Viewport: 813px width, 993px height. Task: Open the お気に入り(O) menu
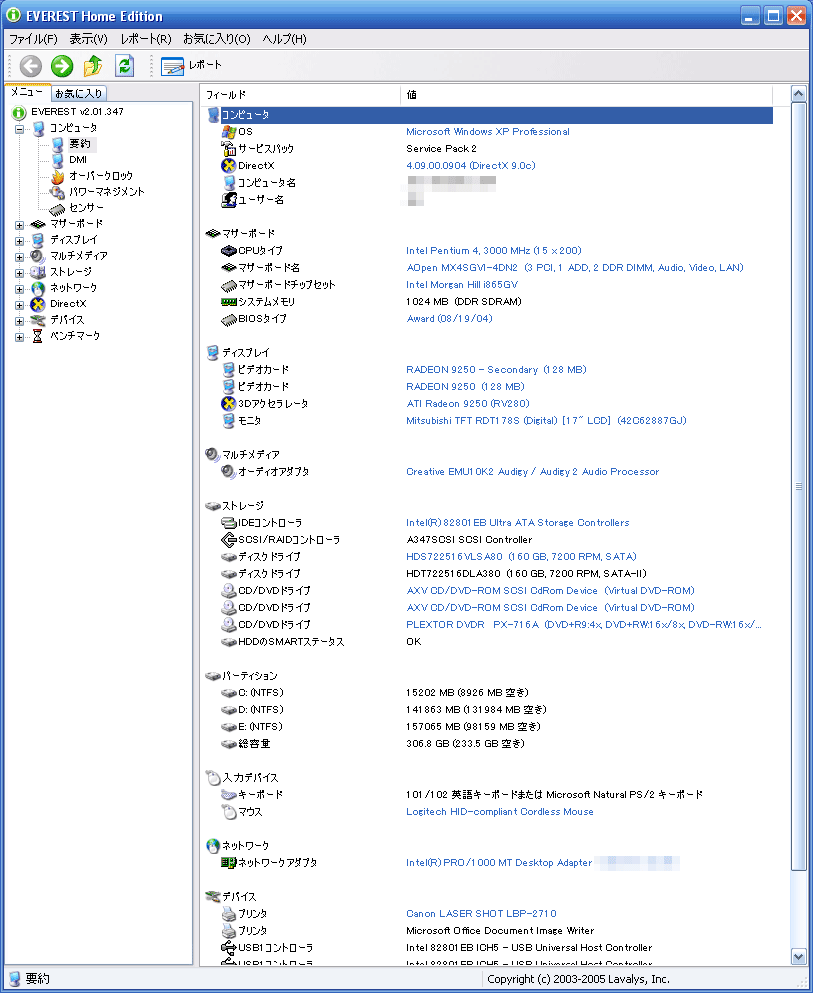(x=217, y=39)
